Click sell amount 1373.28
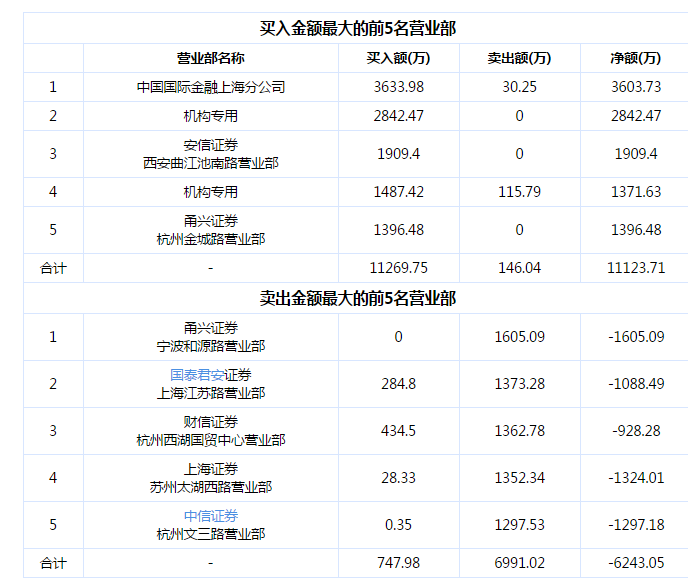 click(520, 384)
